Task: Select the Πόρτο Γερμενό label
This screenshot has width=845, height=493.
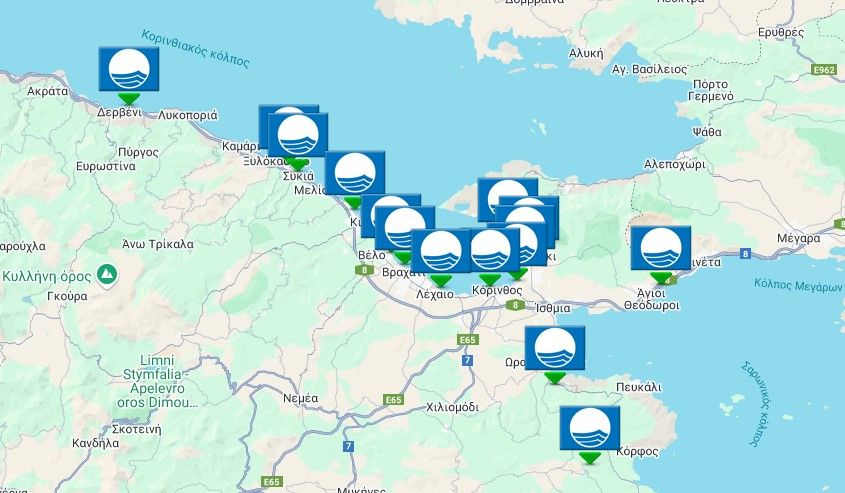Action: tap(711, 91)
